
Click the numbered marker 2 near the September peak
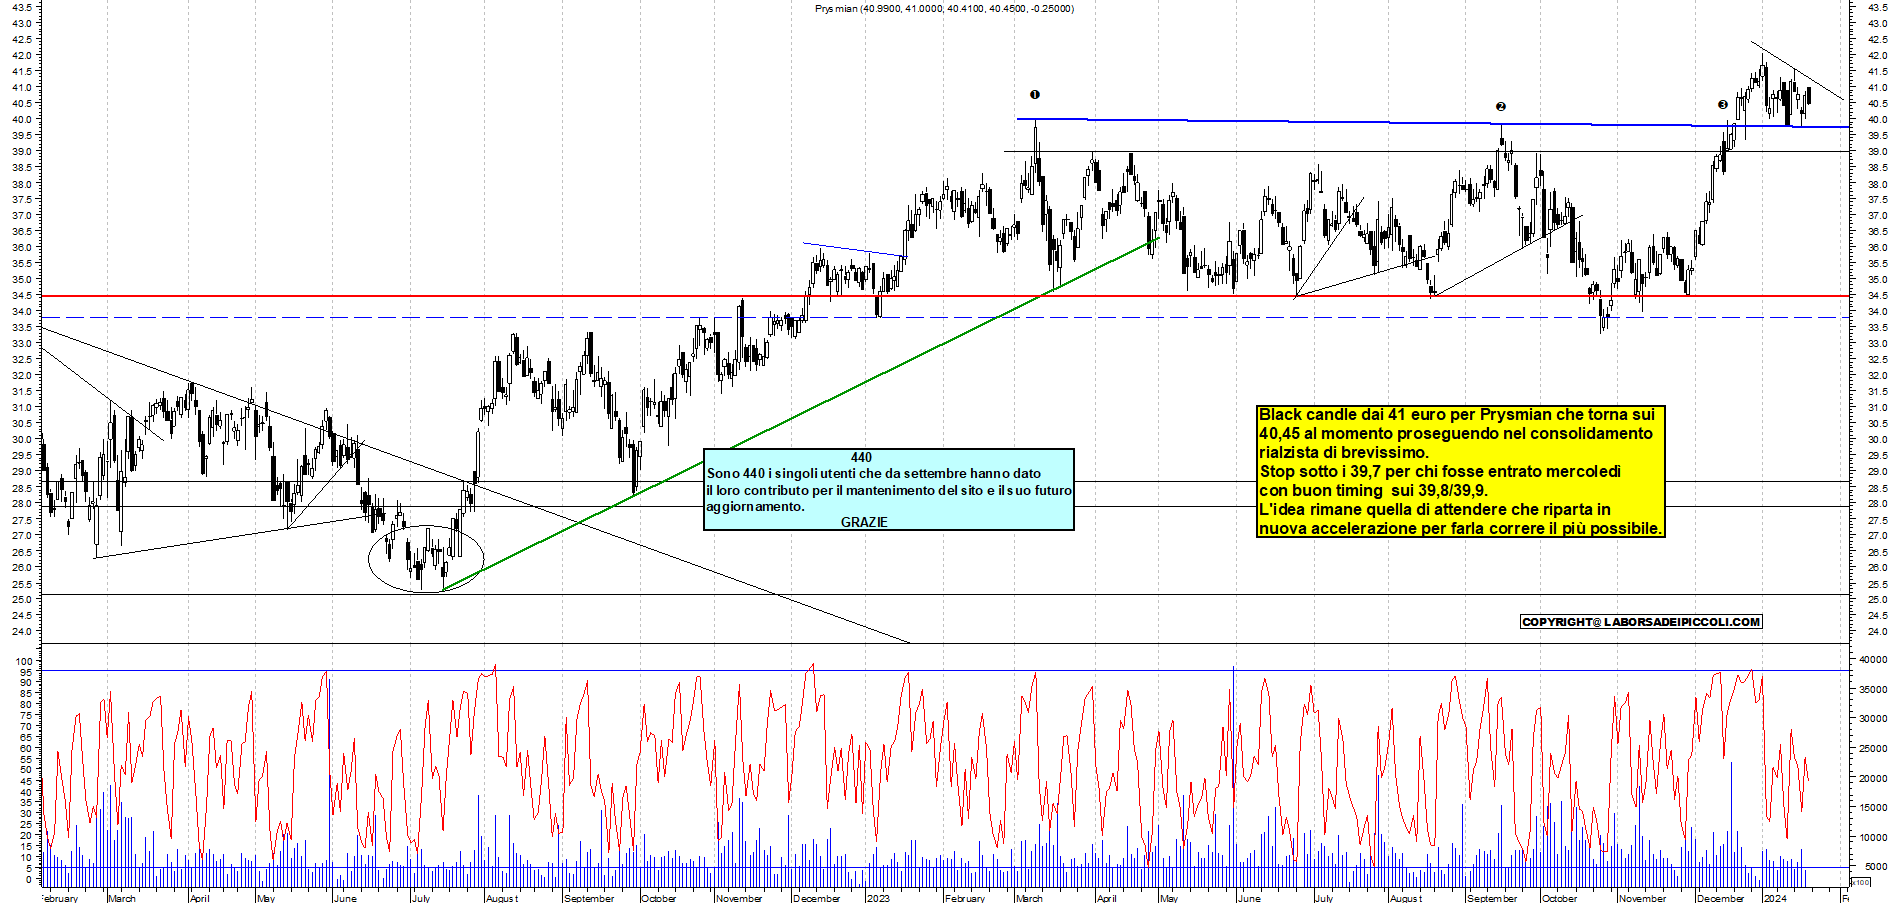[1500, 107]
